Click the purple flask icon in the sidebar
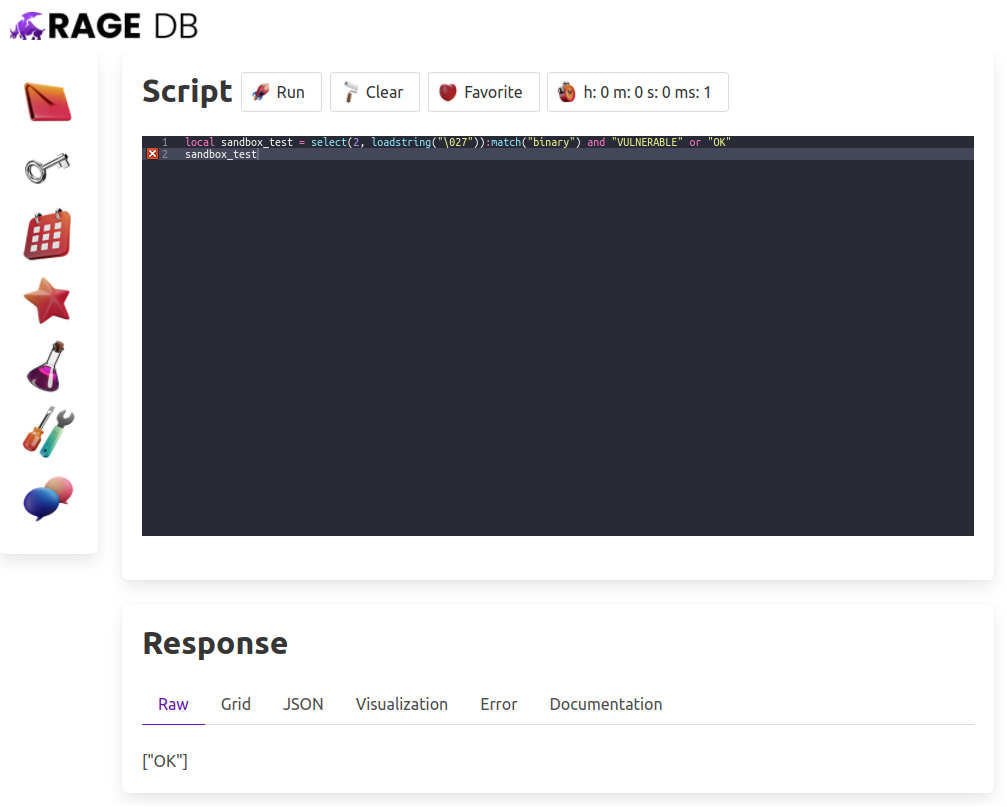 tap(48, 366)
